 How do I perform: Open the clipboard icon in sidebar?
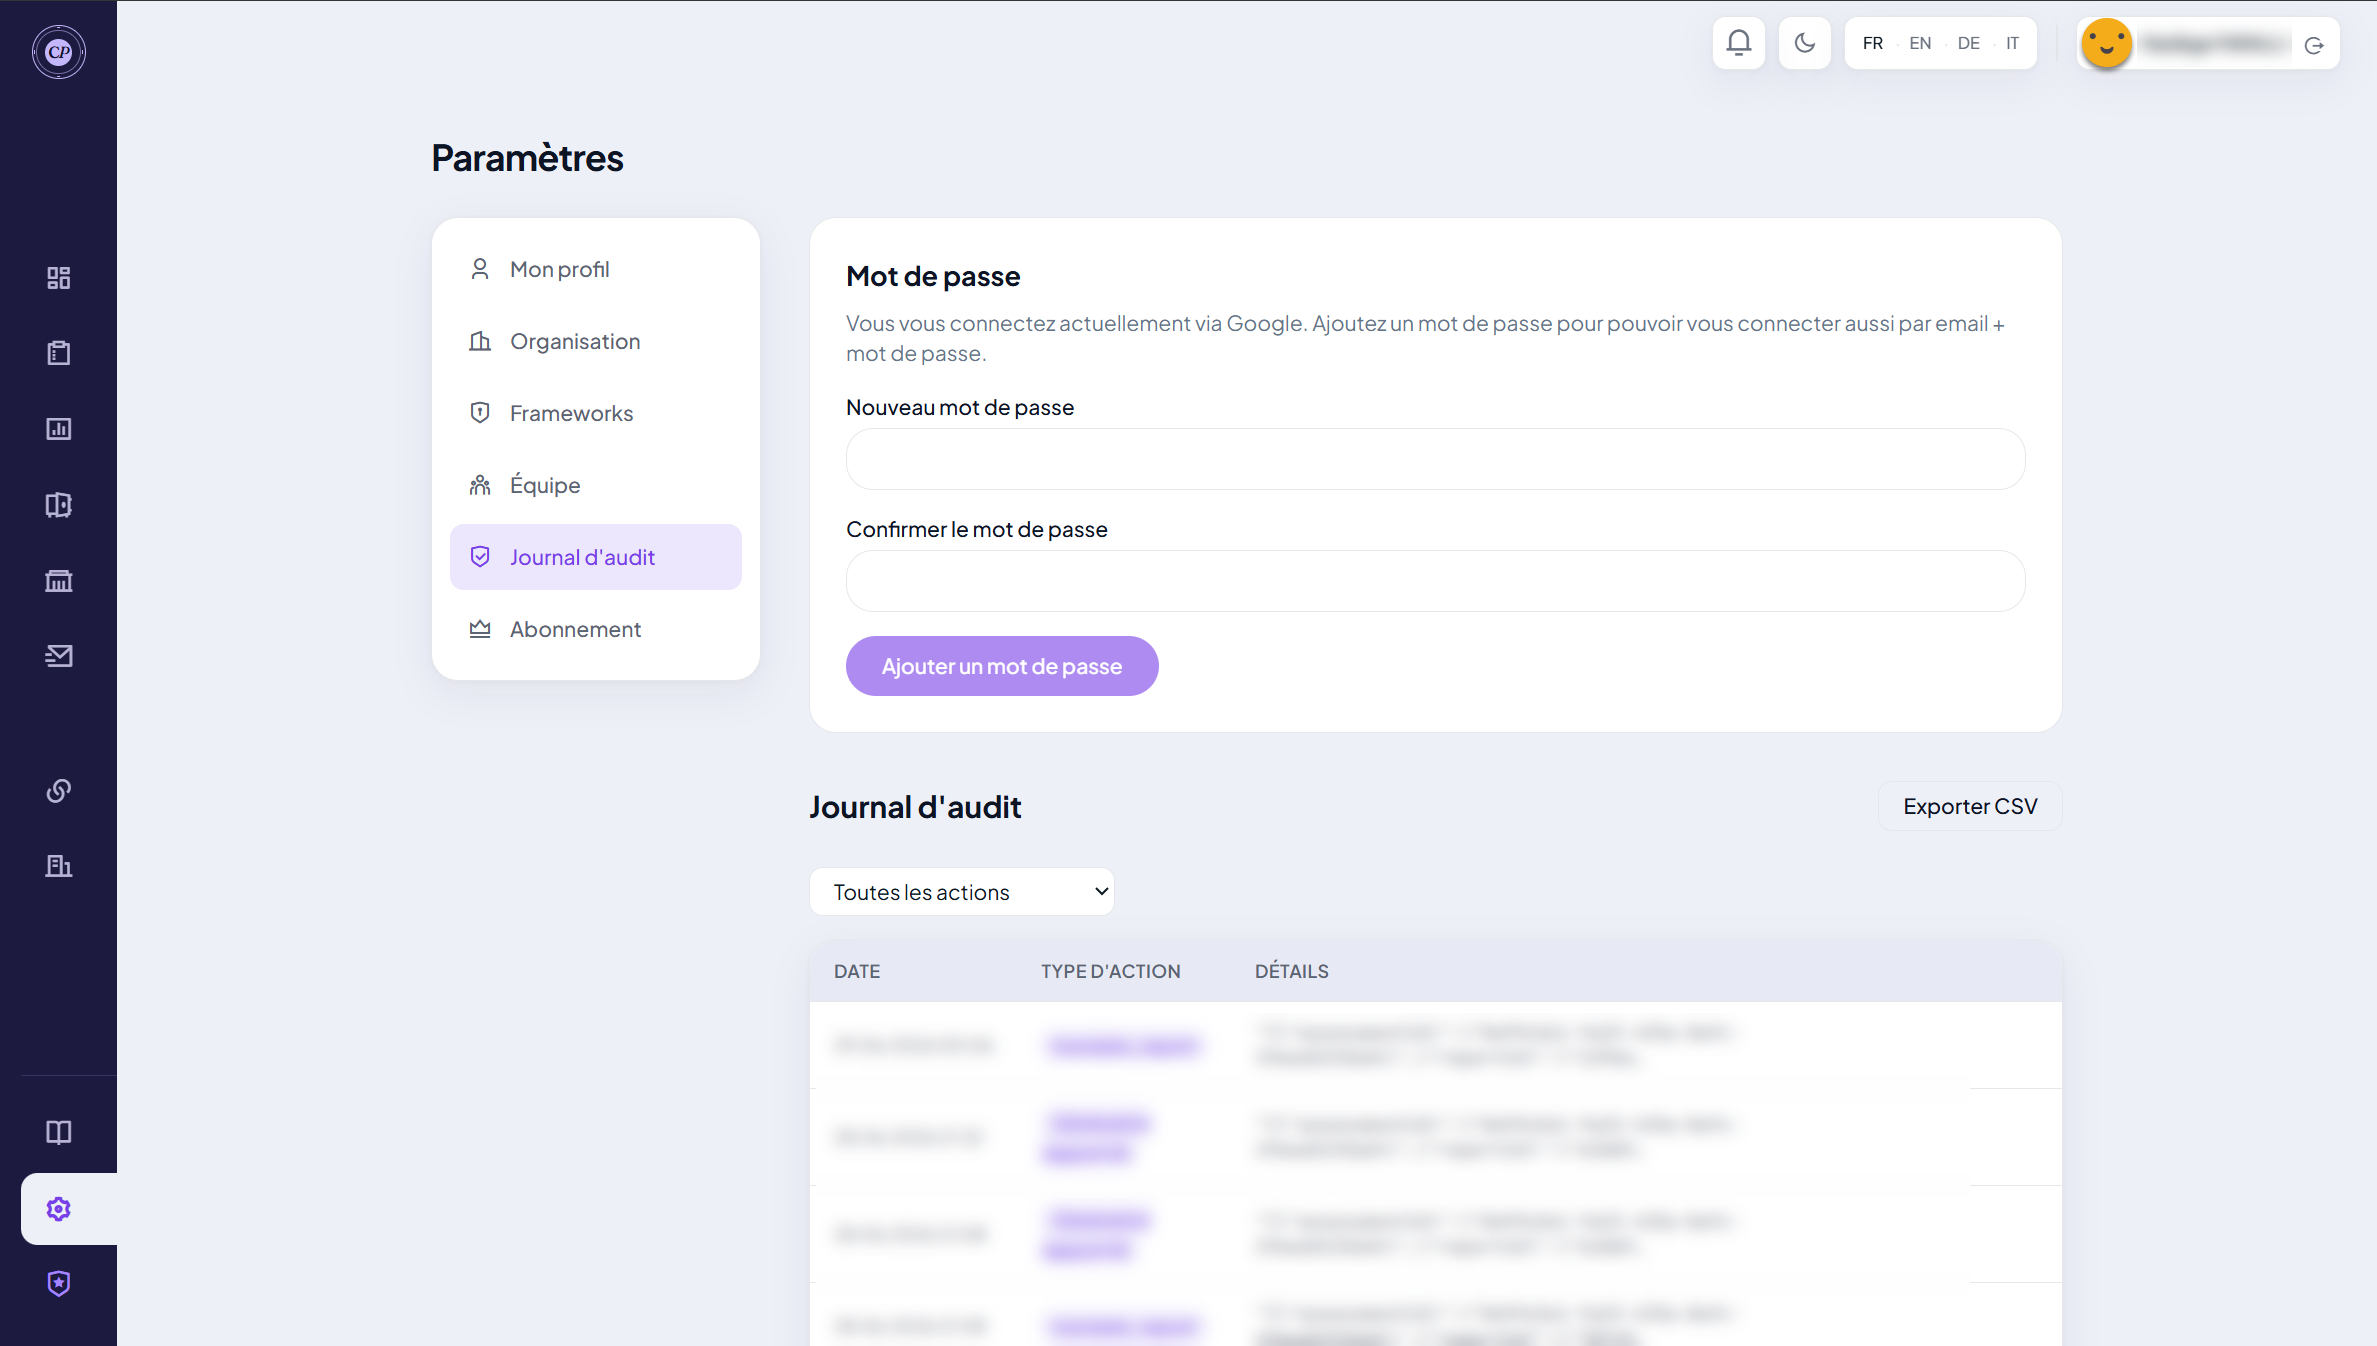click(x=59, y=353)
